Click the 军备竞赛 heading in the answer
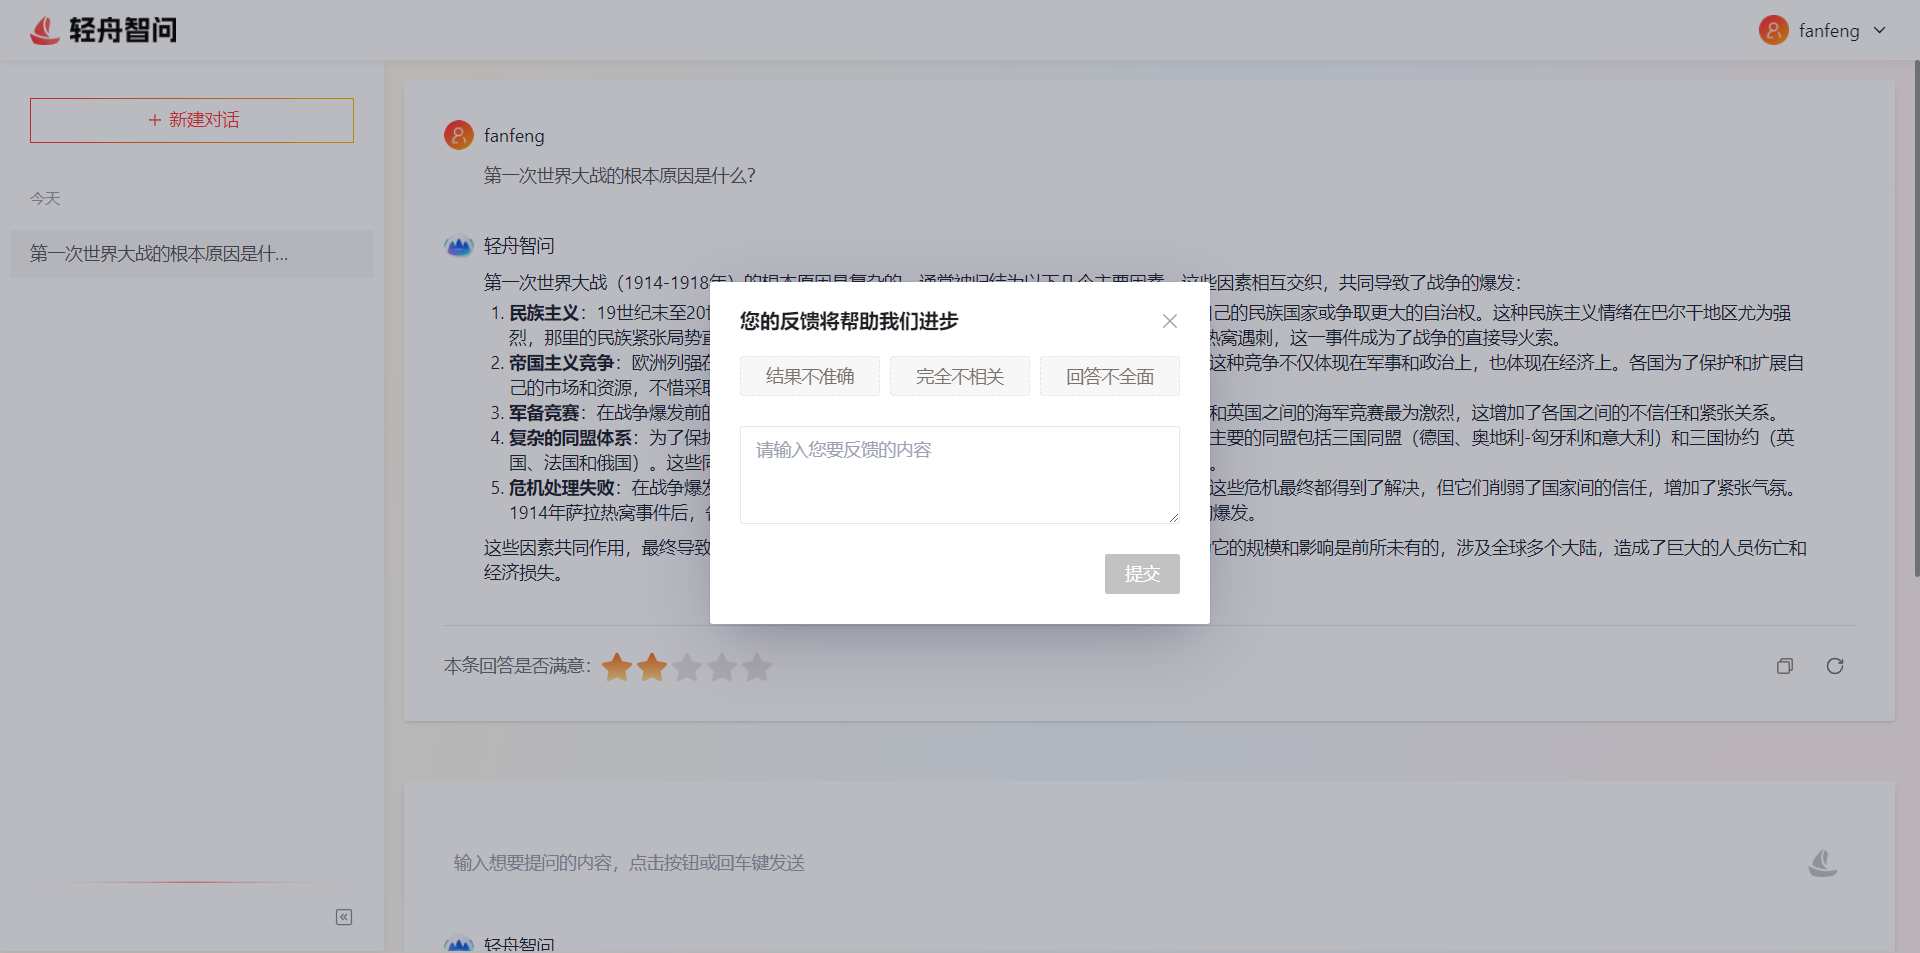This screenshot has width=1920, height=953. coord(544,413)
